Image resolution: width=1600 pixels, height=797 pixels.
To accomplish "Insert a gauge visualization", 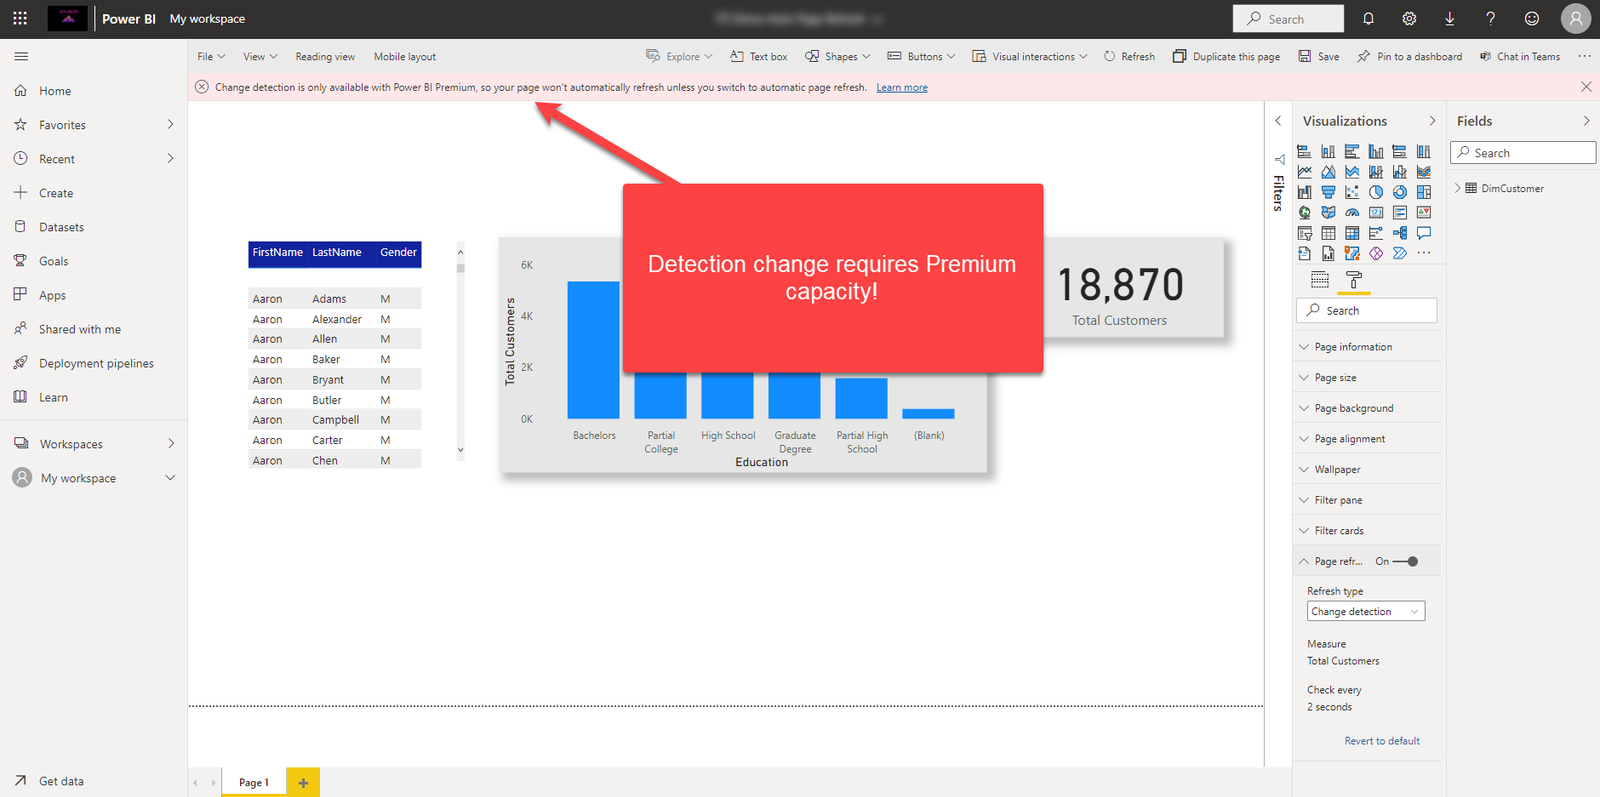I will (1352, 213).
